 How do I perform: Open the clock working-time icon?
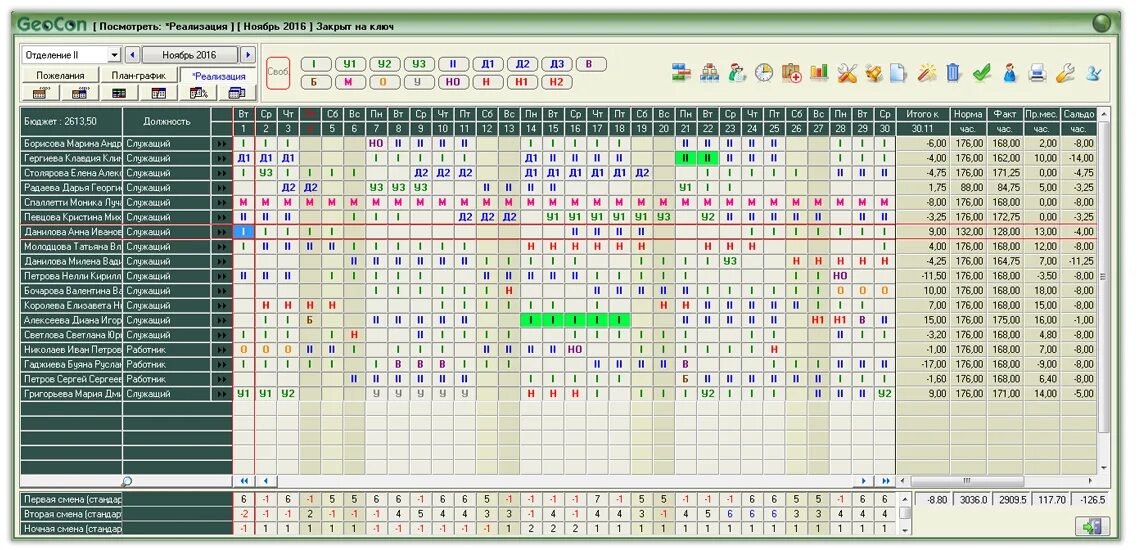[x=764, y=72]
